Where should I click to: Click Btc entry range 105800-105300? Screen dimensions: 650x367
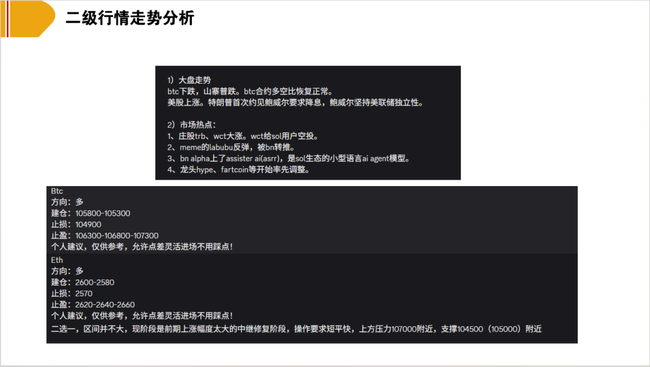click(103, 213)
